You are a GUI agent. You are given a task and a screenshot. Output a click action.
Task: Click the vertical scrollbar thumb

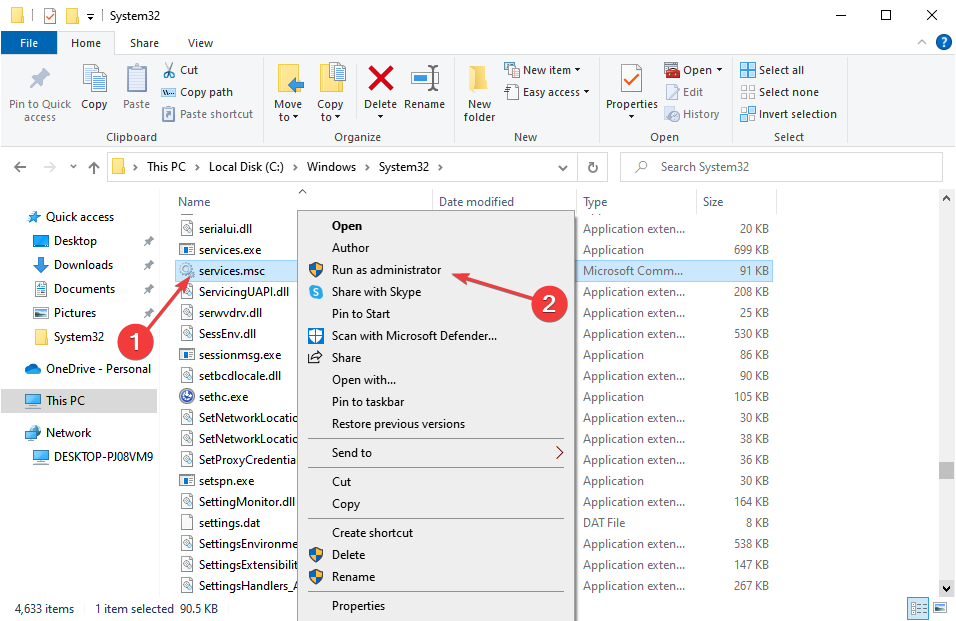[946, 470]
